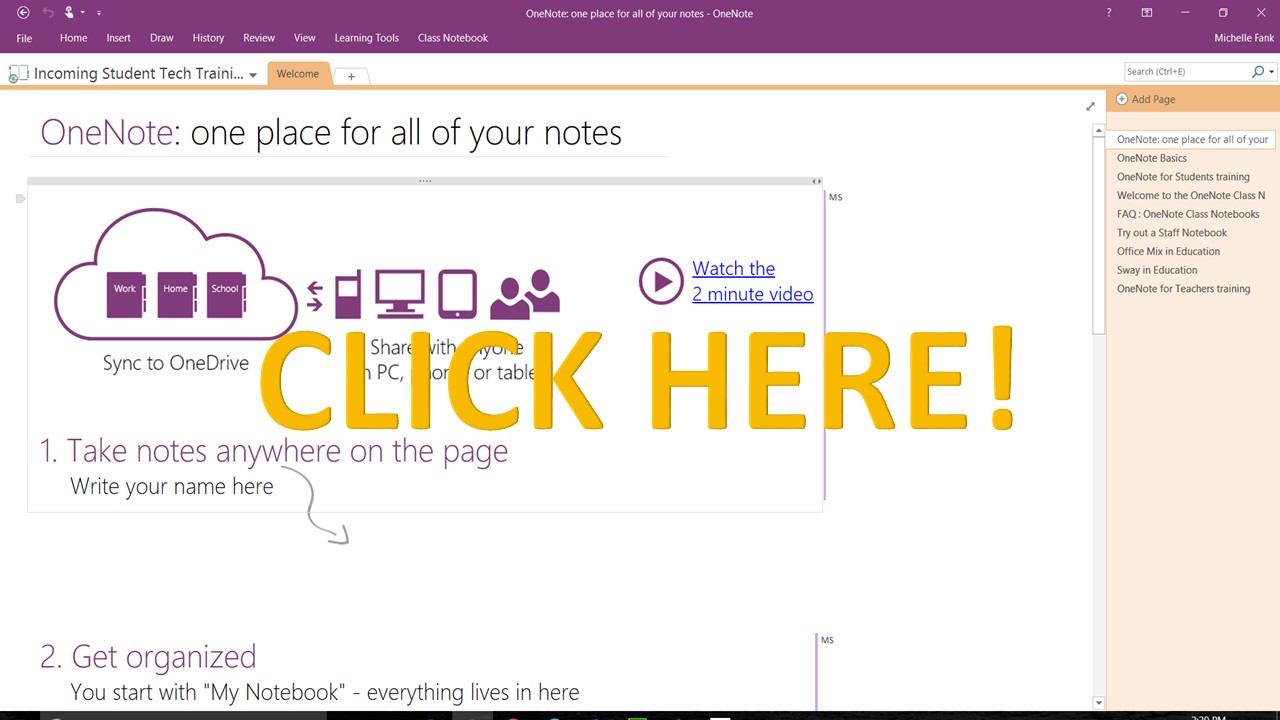The width and height of the screenshot is (1280, 720).
Task: Click the Ribbon Display Options icon
Action: [1147, 13]
